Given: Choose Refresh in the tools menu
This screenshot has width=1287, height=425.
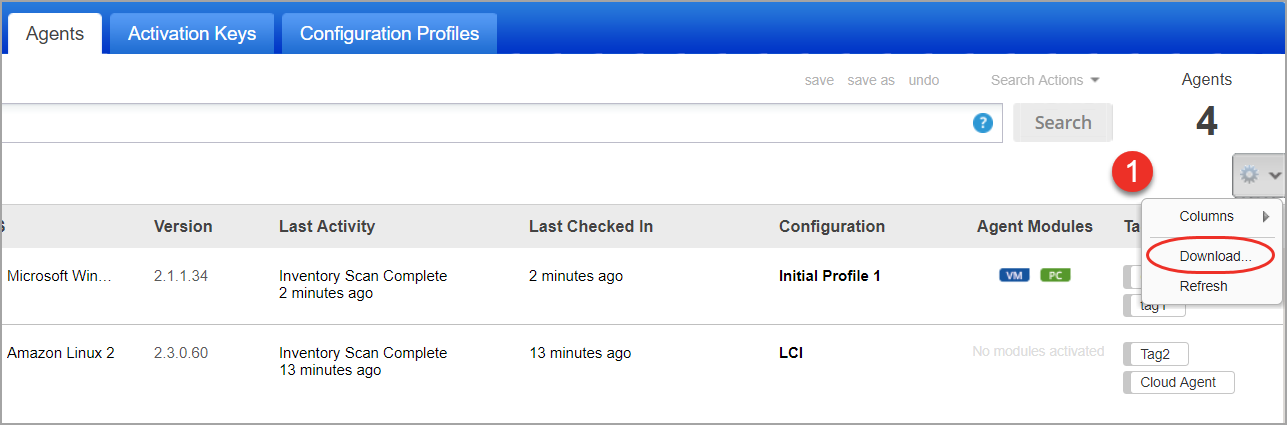Looking at the screenshot, I should click(x=1203, y=286).
